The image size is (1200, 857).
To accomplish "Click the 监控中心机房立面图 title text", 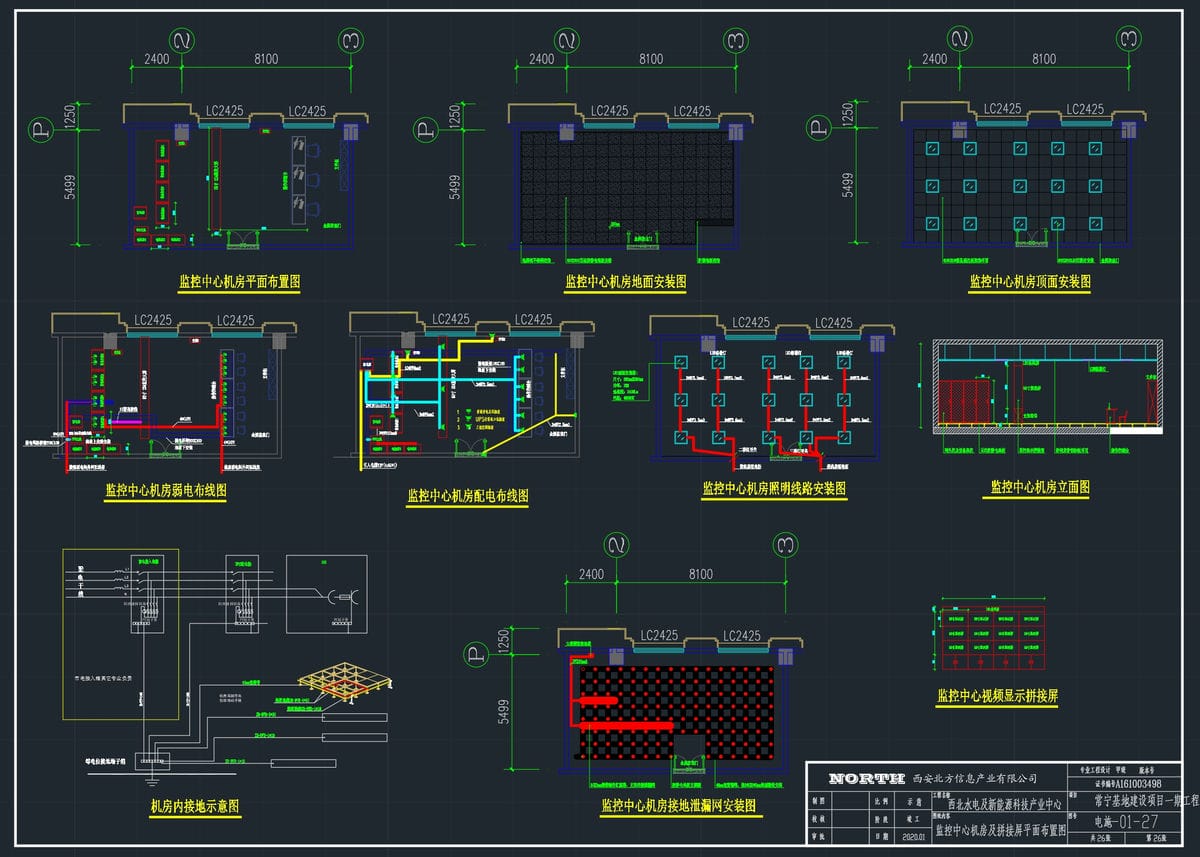I will point(1040,487).
